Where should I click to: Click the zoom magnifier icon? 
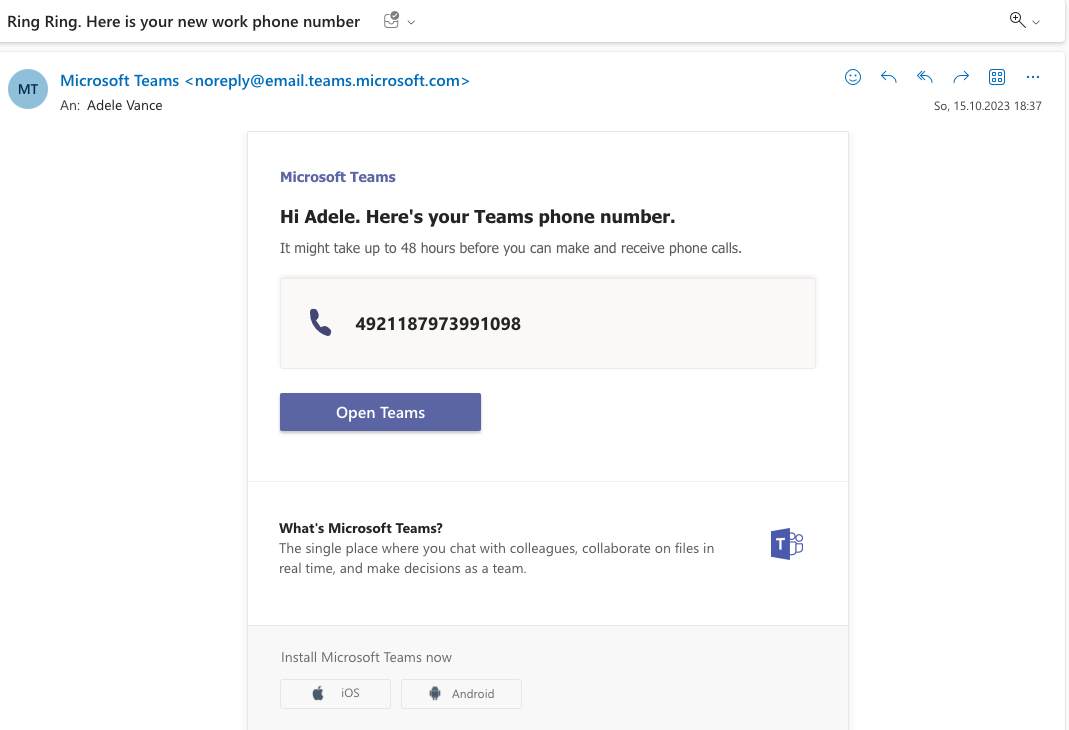1017,20
